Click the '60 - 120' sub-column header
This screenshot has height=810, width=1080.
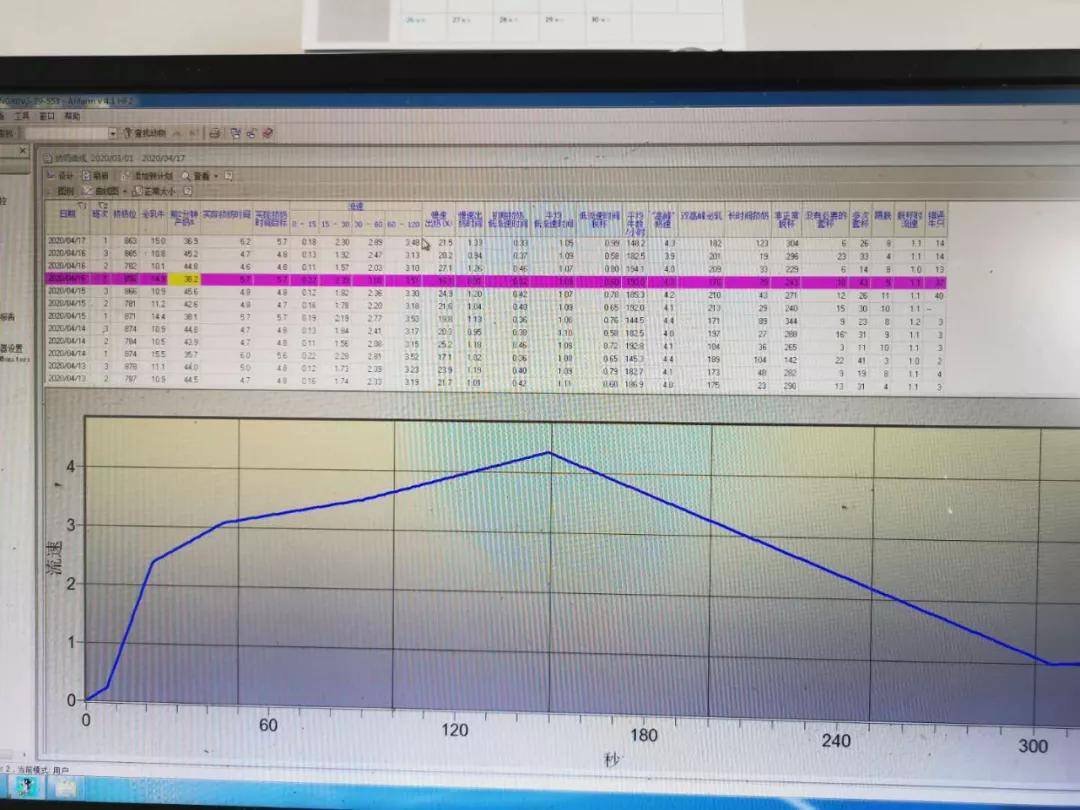(404, 225)
